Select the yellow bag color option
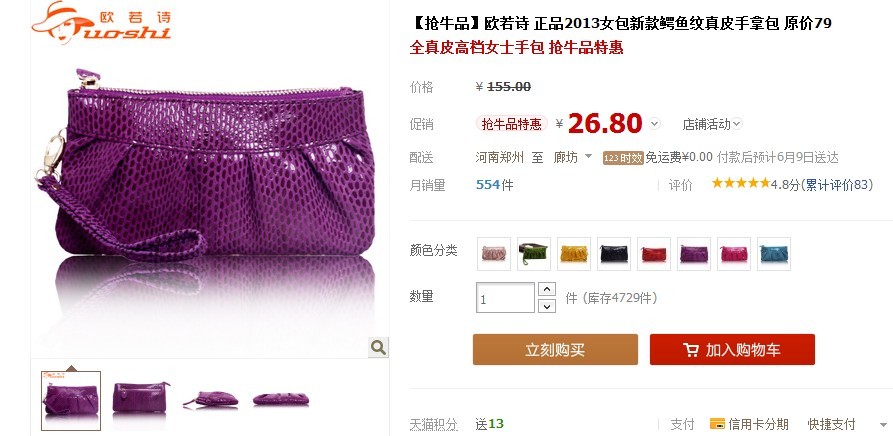893x436 pixels. (x=574, y=253)
